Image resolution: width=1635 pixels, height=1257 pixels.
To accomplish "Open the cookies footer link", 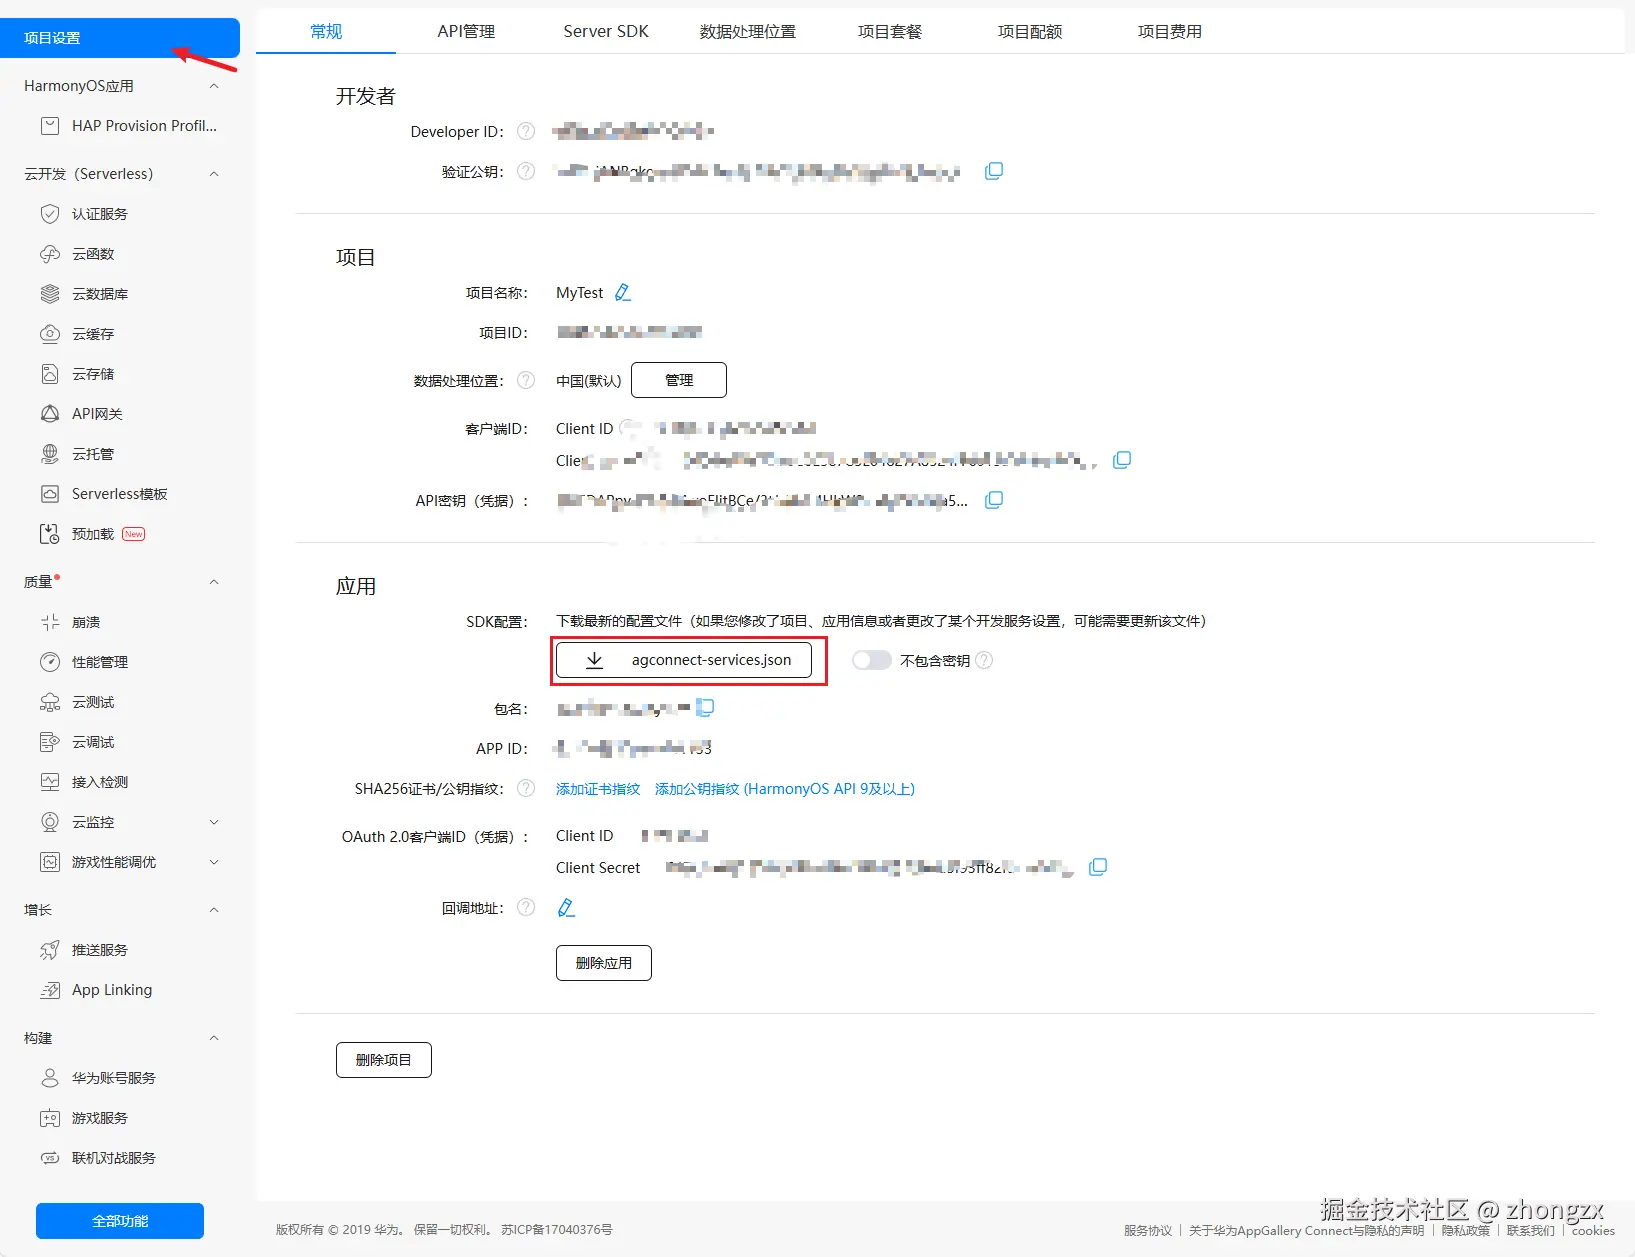I will coord(1593,1231).
